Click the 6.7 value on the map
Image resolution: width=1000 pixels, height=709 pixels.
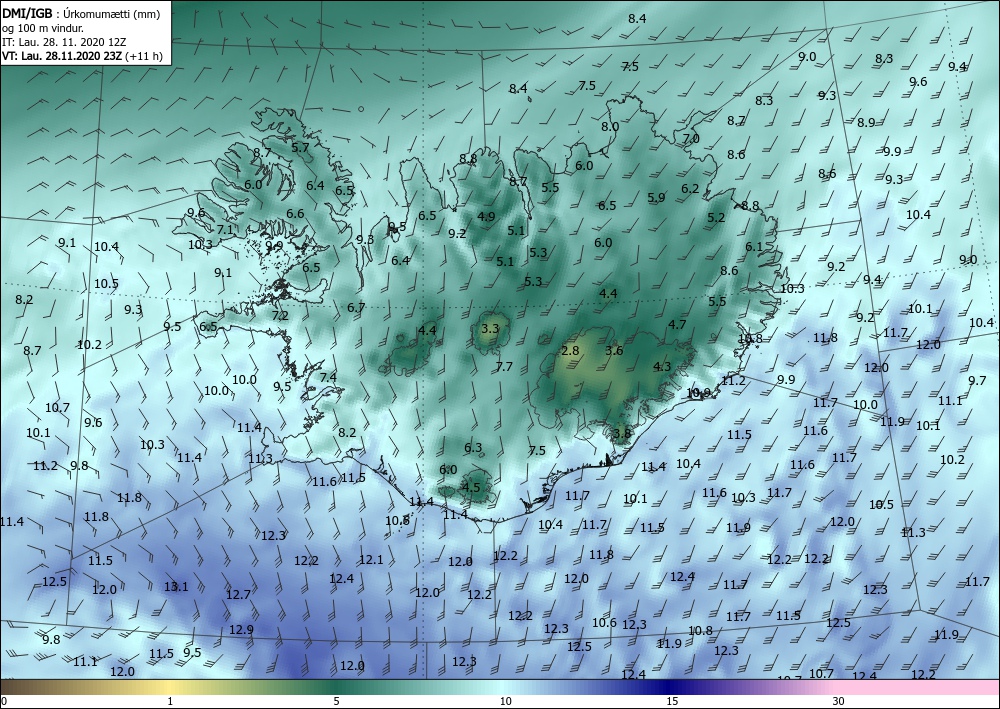tap(356, 308)
